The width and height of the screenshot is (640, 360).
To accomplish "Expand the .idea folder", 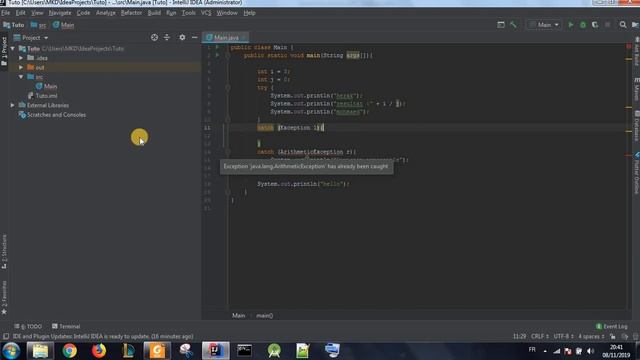I will pyautogui.click(x=21, y=58).
